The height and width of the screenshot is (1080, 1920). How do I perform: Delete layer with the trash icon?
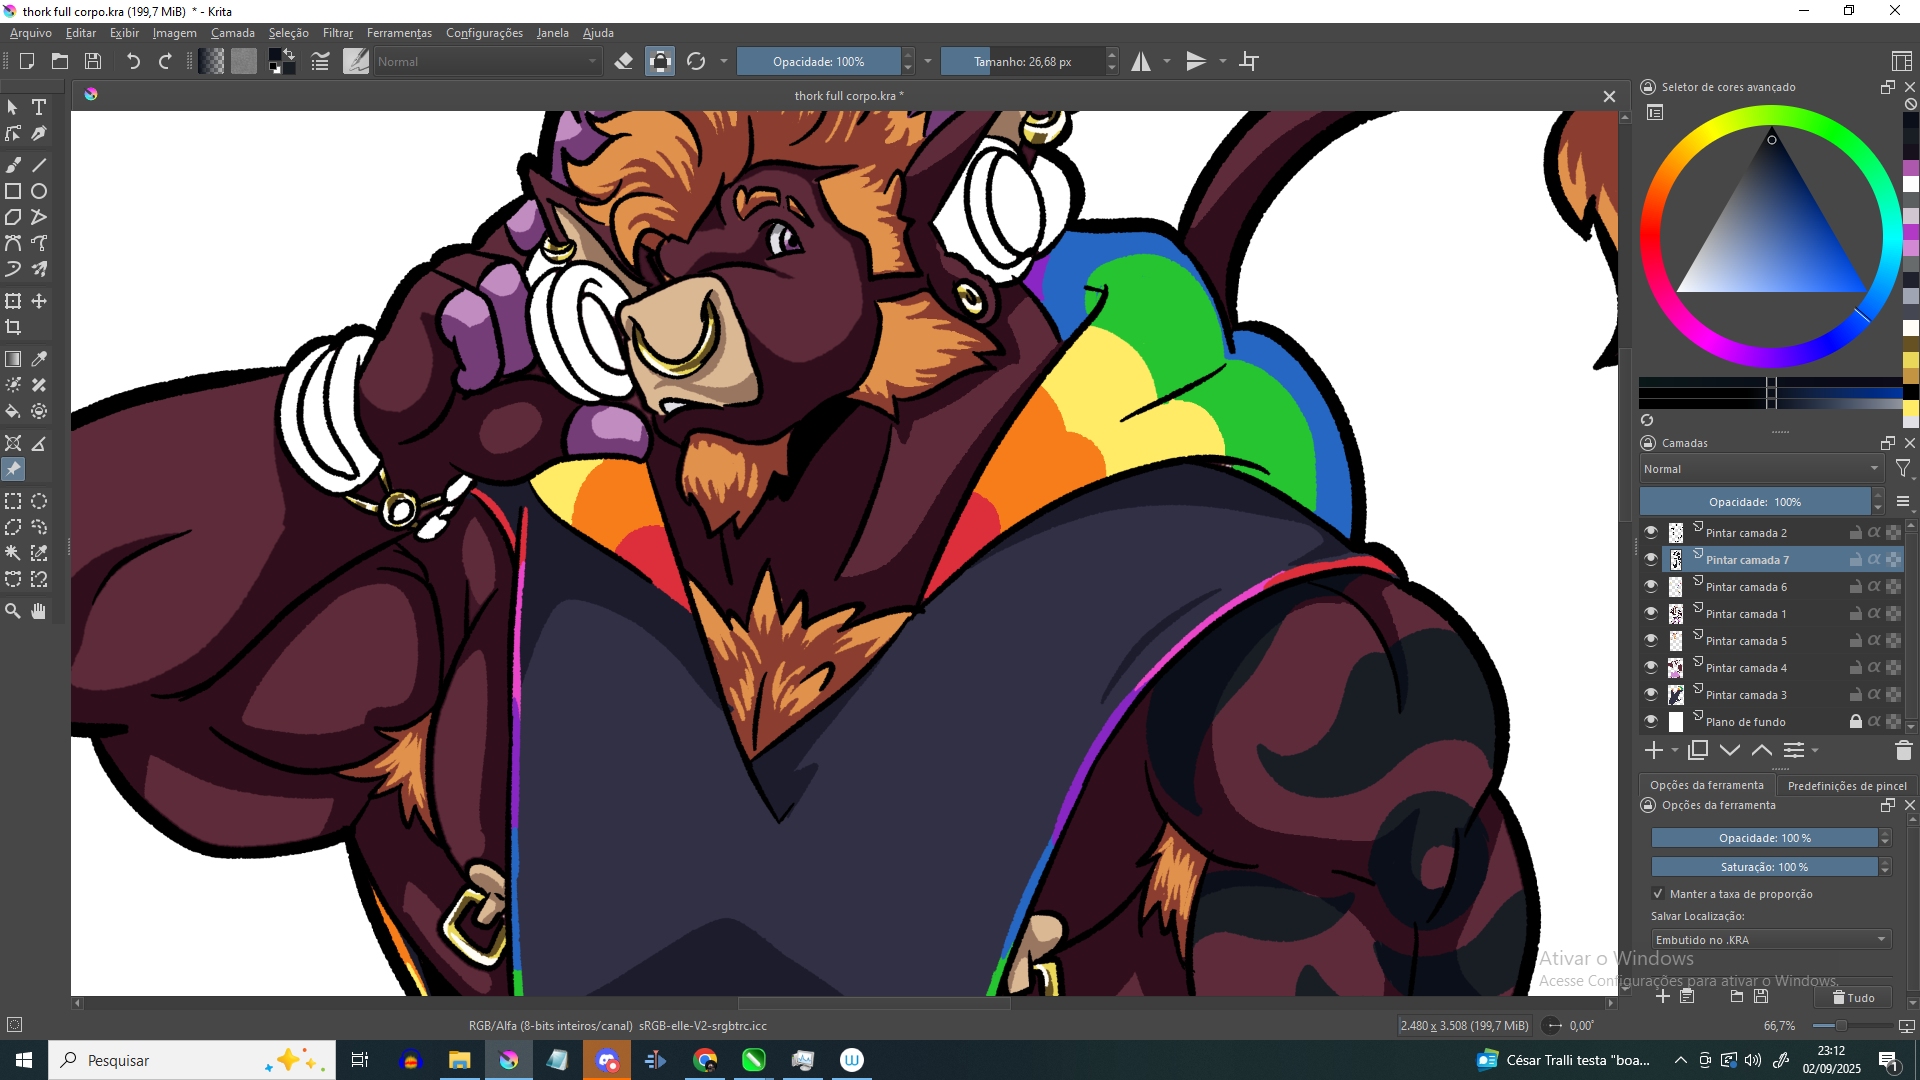click(x=1903, y=751)
